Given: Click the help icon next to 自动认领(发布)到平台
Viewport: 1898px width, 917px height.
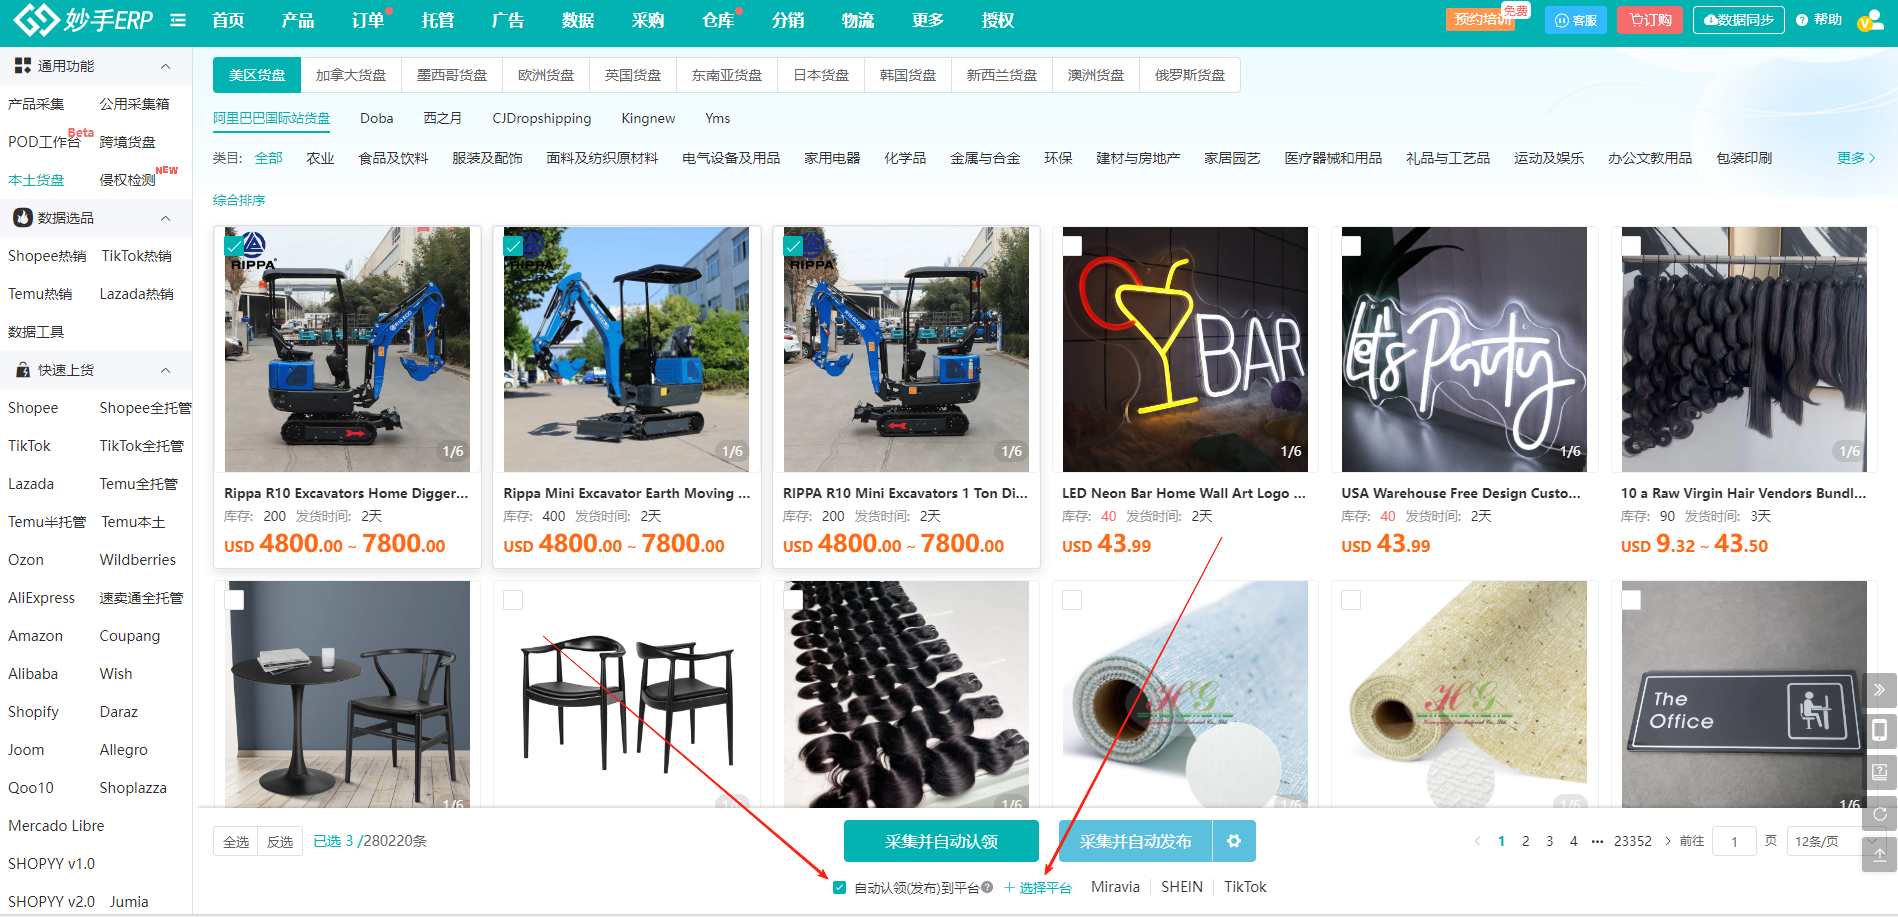Looking at the screenshot, I should 987,887.
